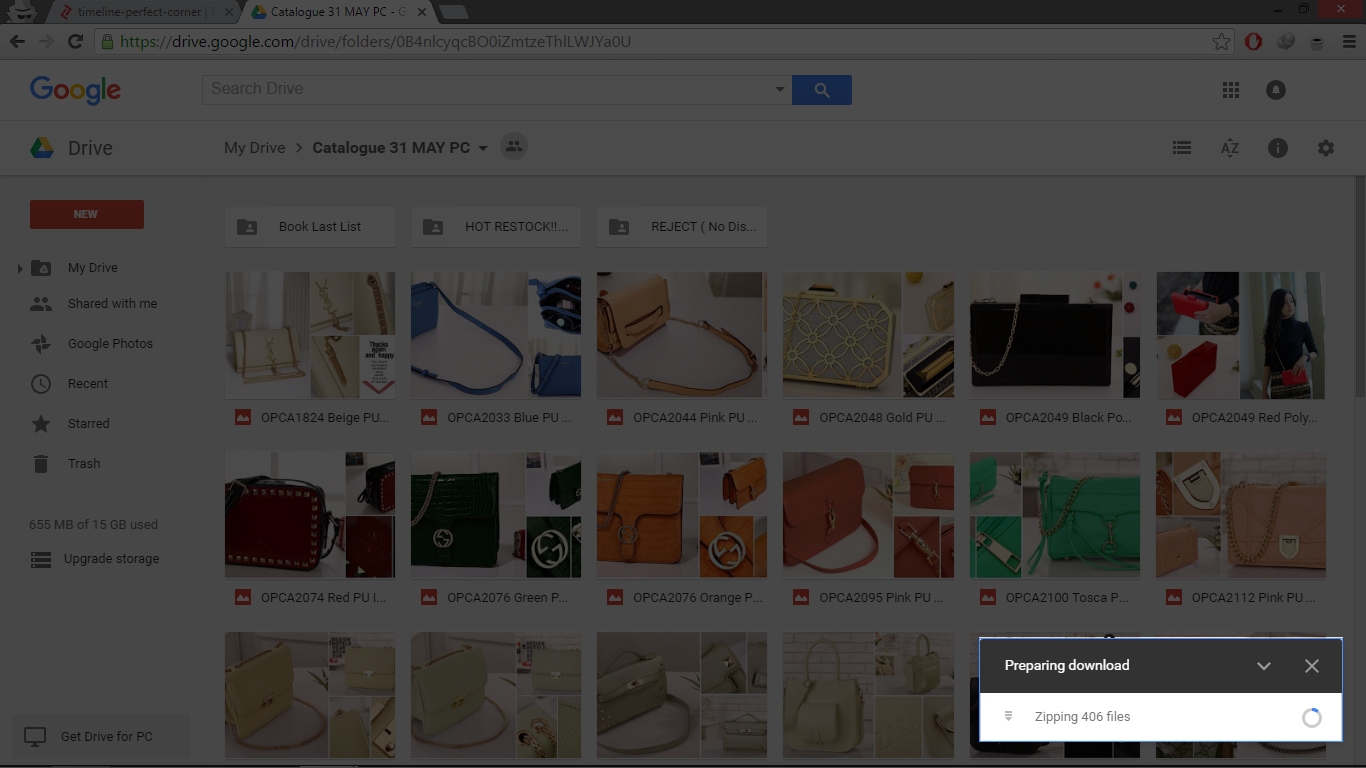Image resolution: width=1366 pixels, height=768 pixels.
Task: Open the A-Z sort options
Action: [1230, 148]
